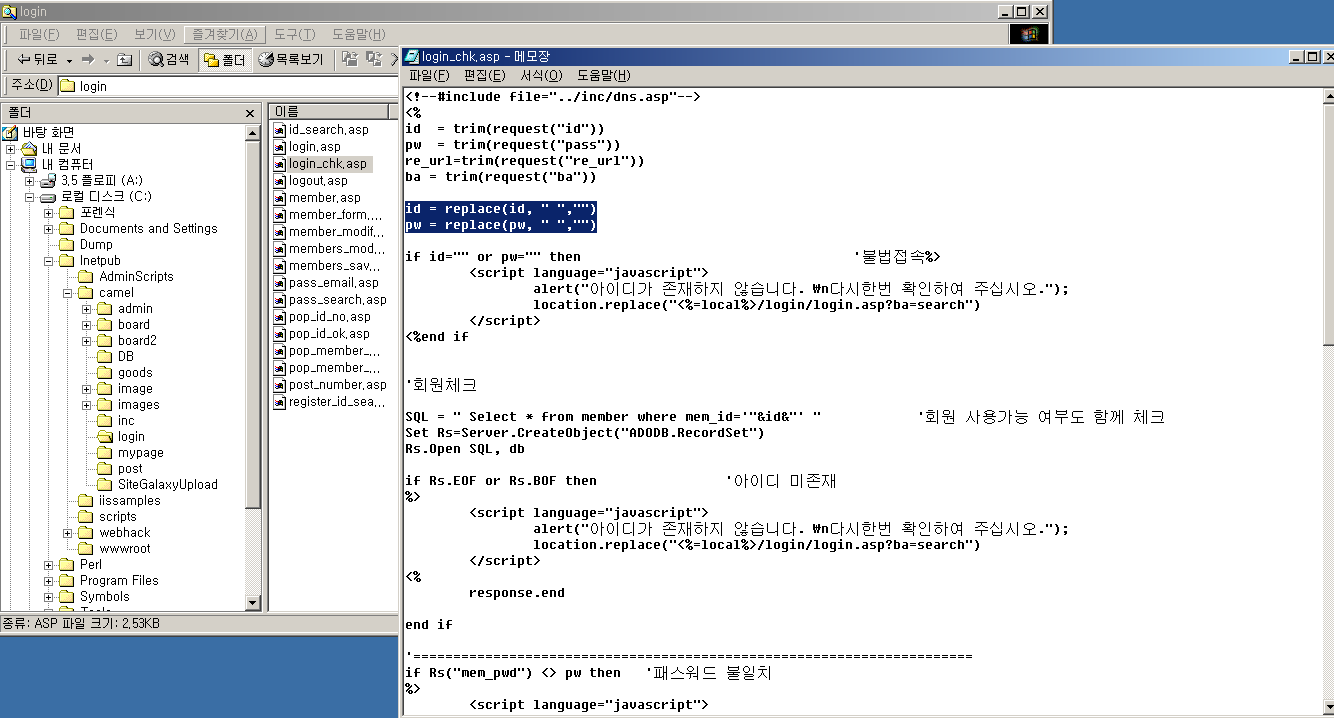Select post_number.asp file icon

coord(280,385)
